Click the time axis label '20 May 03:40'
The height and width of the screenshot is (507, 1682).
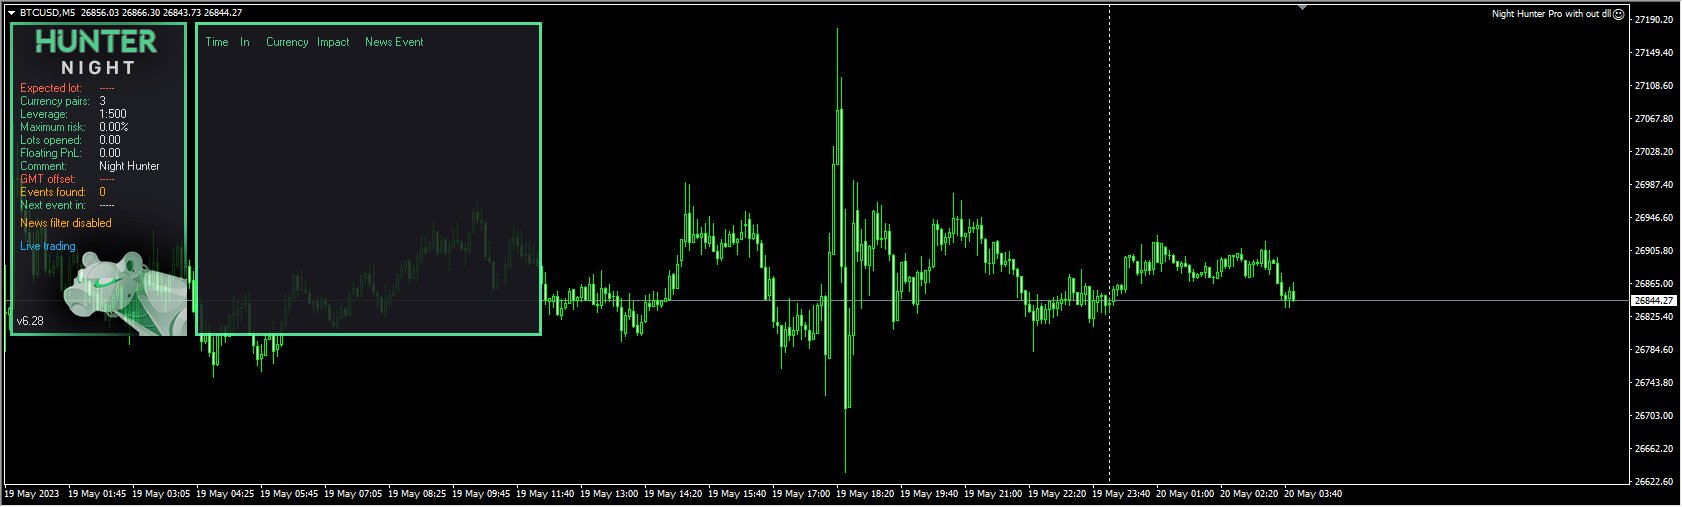tap(1313, 494)
